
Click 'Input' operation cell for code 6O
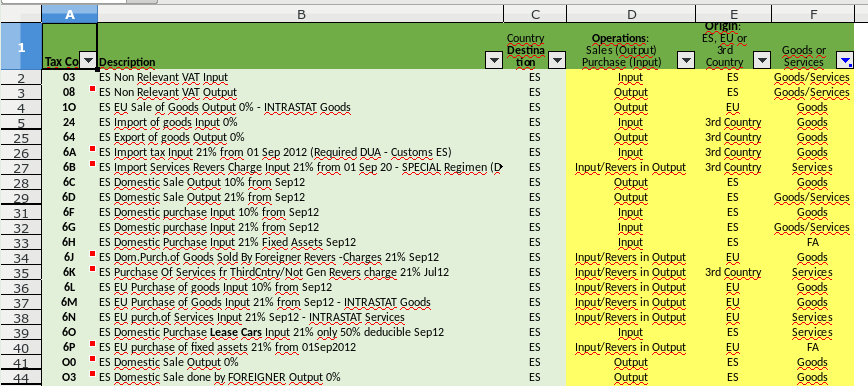click(631, 332)
